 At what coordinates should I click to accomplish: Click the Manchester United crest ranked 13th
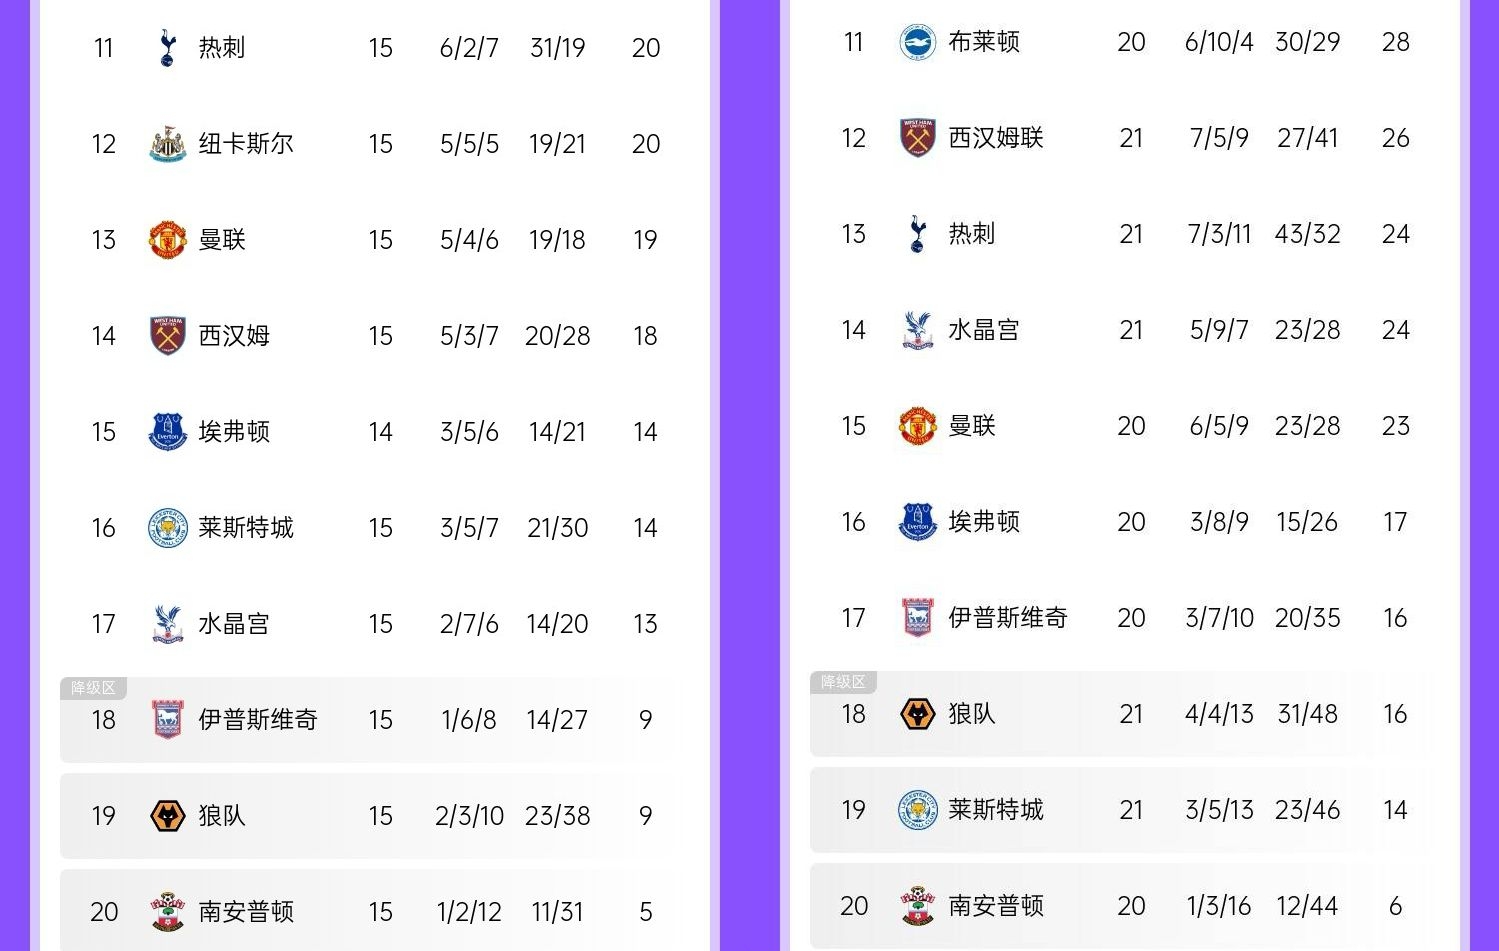[x=167, y=240]
